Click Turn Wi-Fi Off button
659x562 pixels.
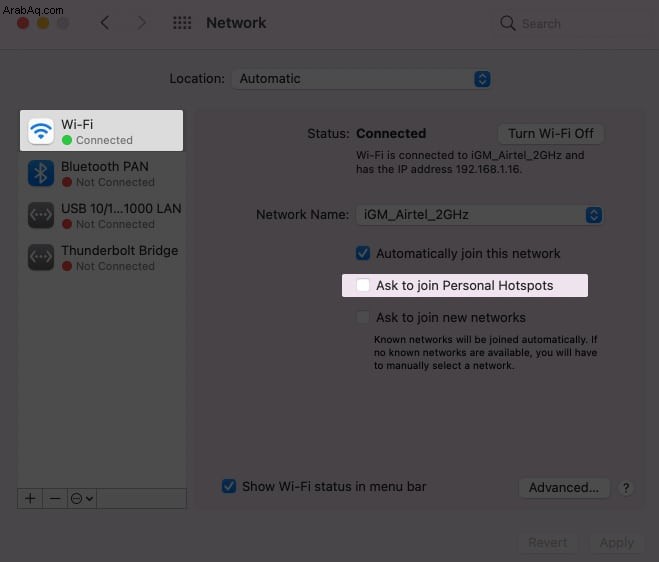(x=551, y=134)
